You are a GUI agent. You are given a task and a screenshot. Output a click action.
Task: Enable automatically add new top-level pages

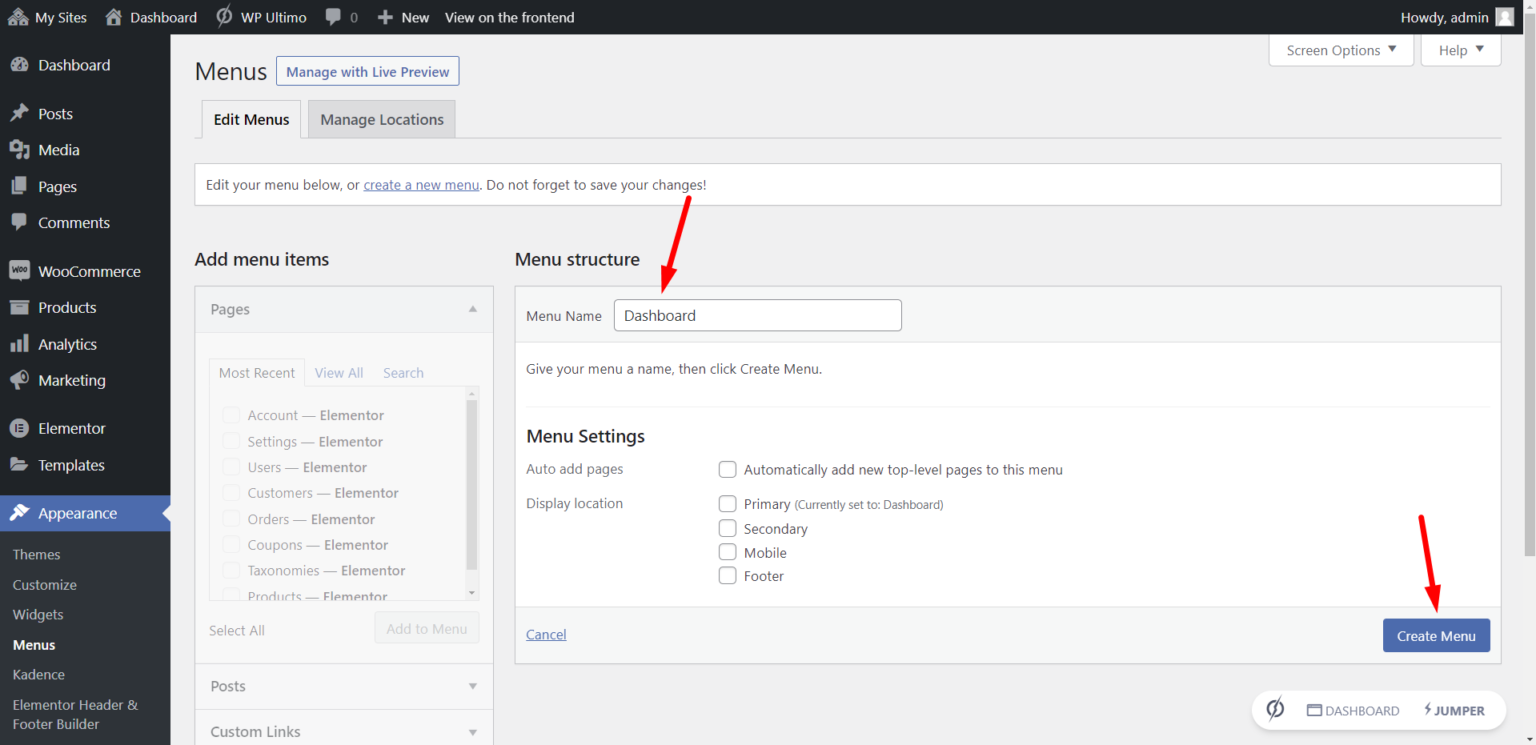(727, 469)
